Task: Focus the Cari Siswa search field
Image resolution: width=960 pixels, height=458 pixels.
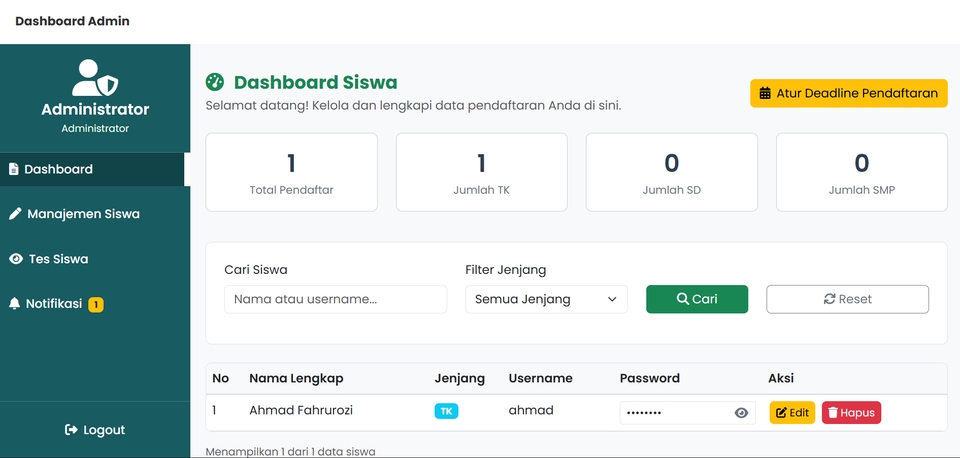Action: 336,299
